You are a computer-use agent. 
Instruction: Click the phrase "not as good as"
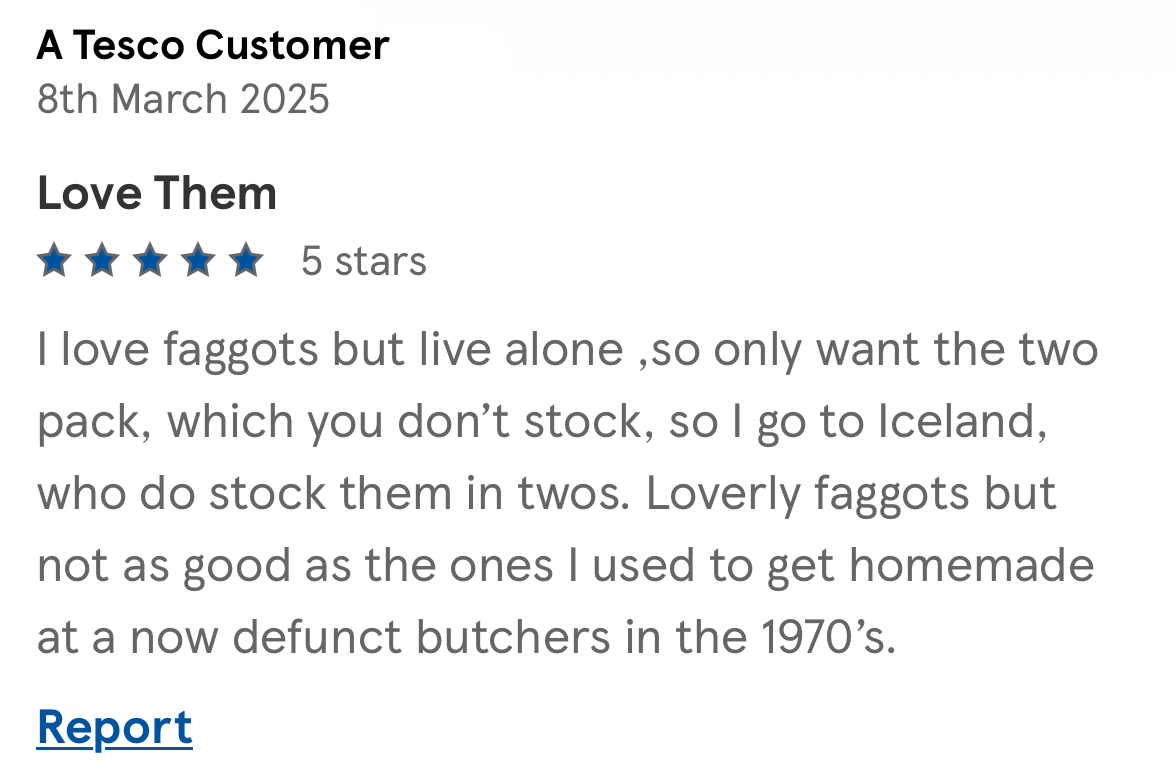[195, 566]
